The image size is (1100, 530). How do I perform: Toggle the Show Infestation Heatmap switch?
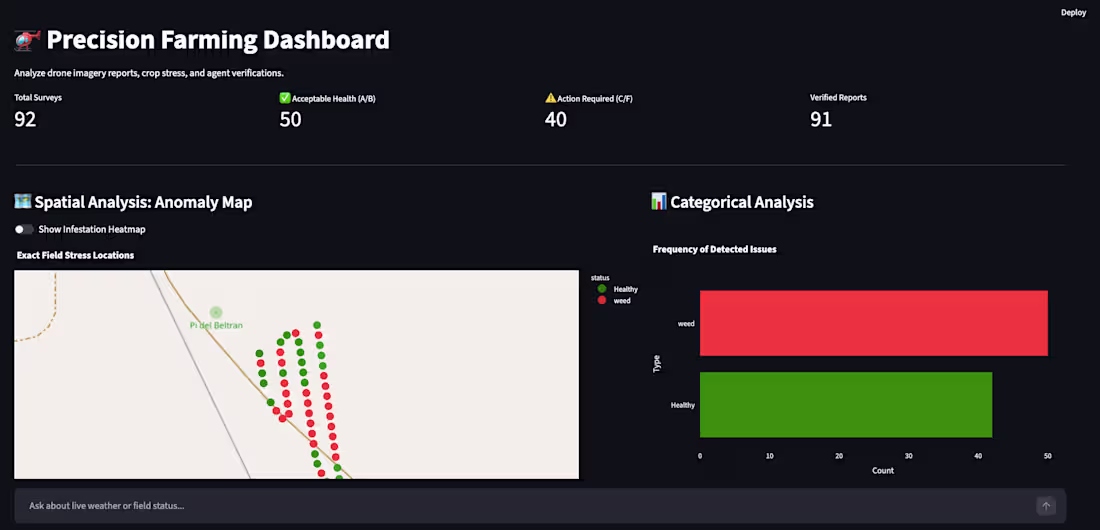[24, 230]
